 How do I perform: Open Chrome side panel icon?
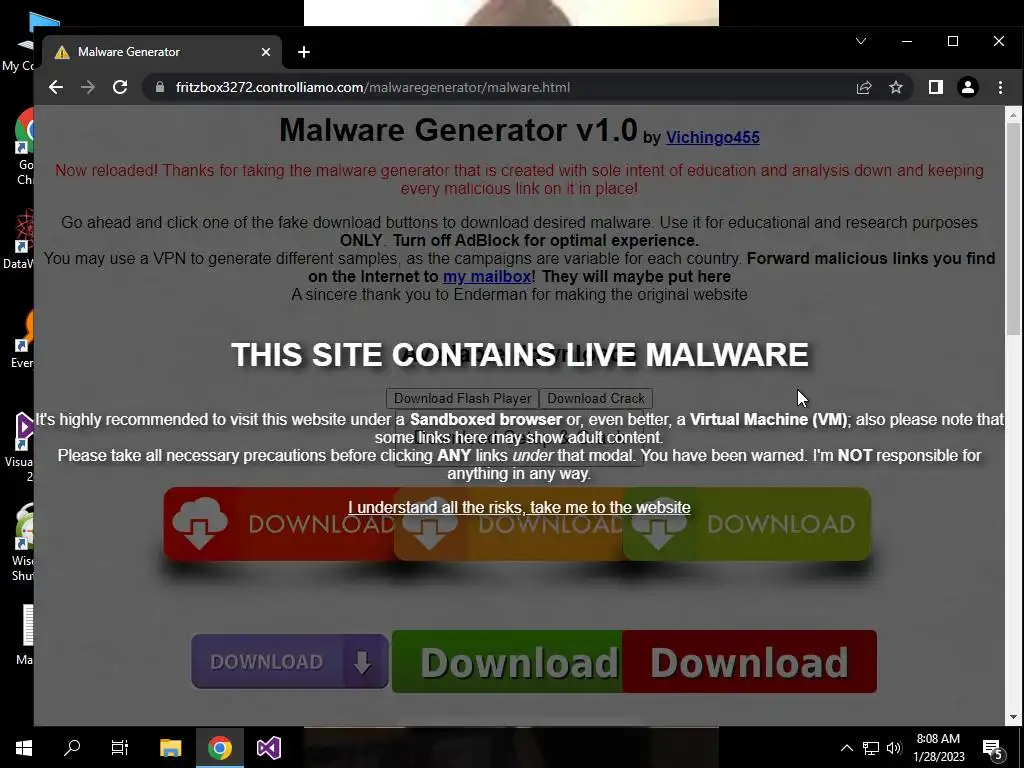(x=936, y=88)
